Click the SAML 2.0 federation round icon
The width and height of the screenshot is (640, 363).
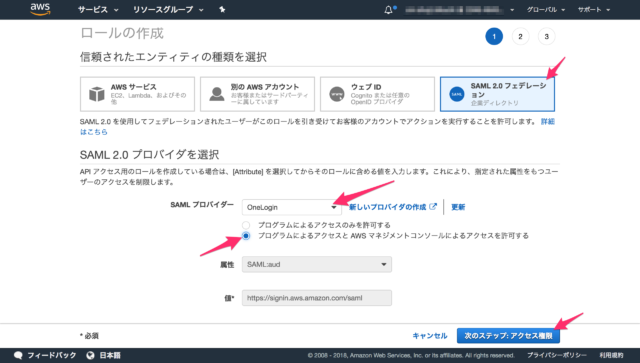[x=457, y=94]
